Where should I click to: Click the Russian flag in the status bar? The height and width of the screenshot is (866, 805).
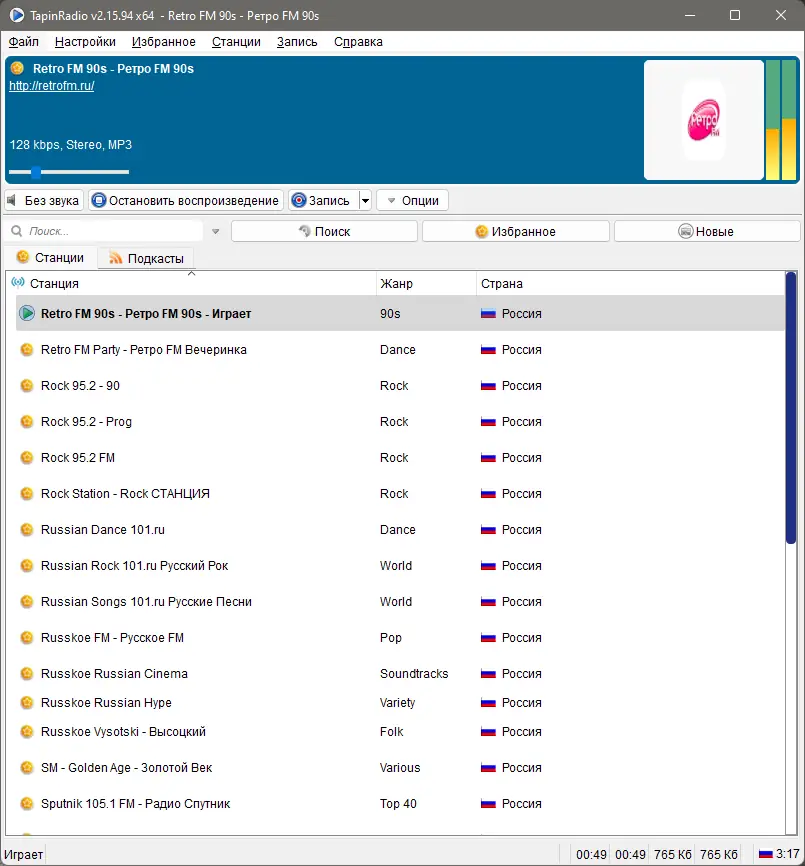(766, 854)
